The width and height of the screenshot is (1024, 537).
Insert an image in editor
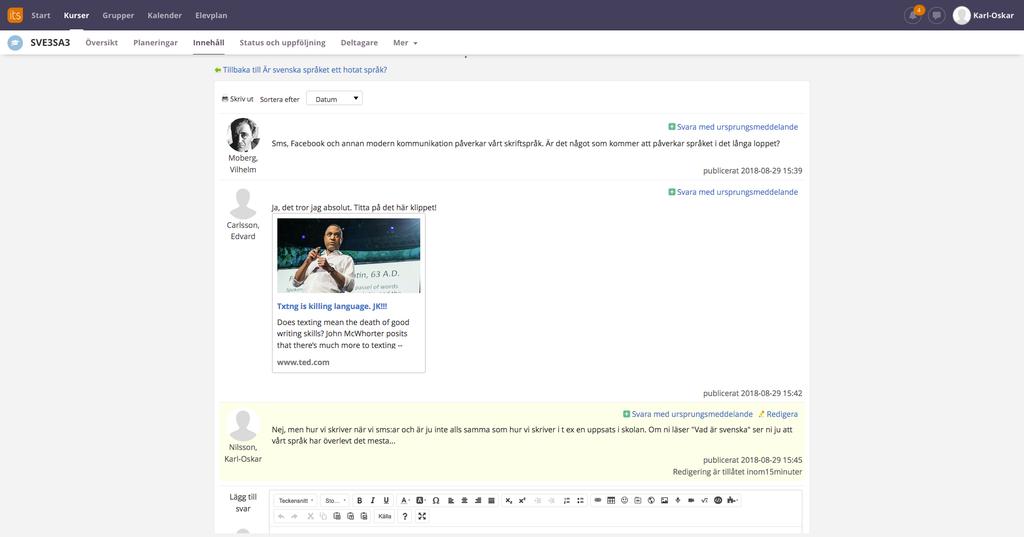(664, 500)
